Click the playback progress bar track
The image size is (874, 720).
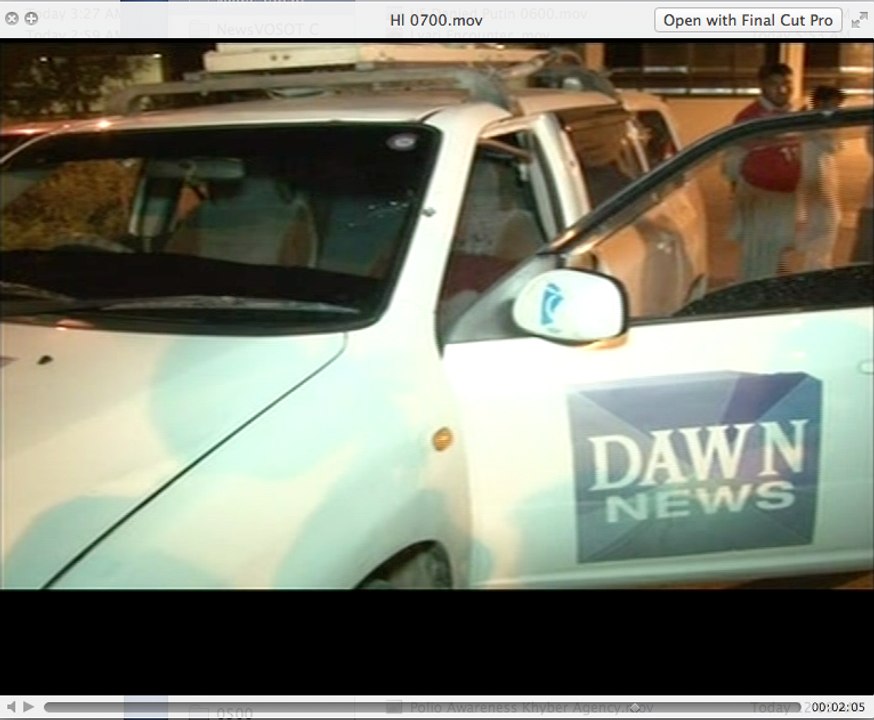[423, 707]
